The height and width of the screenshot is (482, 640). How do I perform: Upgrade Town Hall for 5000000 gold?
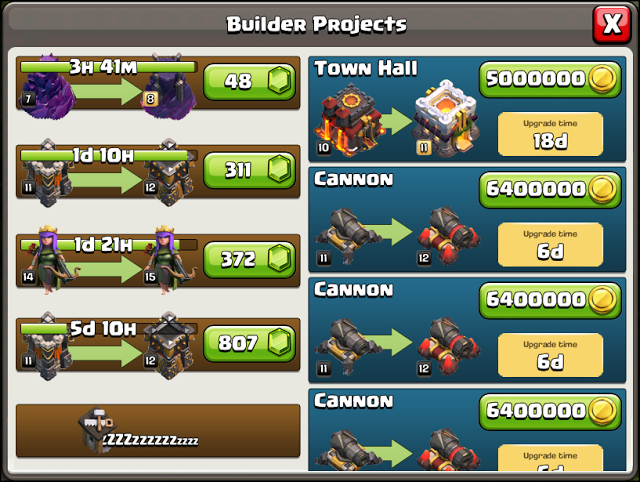coord(550,79)
